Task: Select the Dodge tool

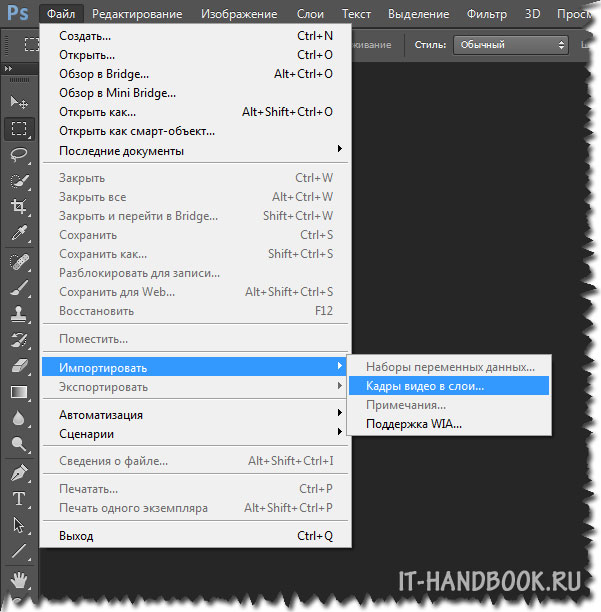Action: click(19, 444)
